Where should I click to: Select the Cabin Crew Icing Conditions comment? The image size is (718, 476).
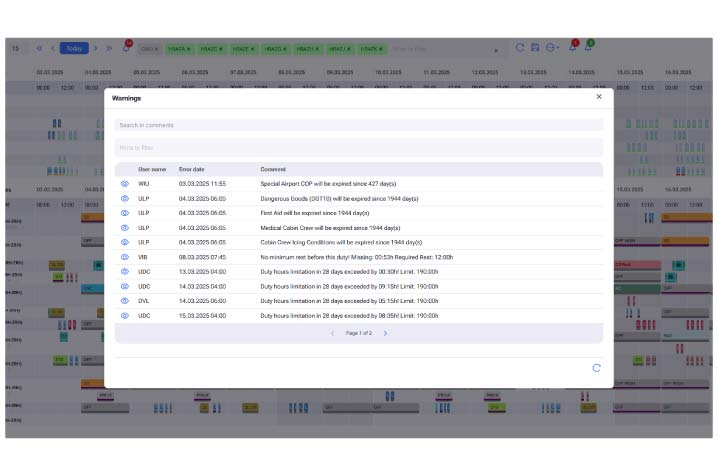[341, 242]
